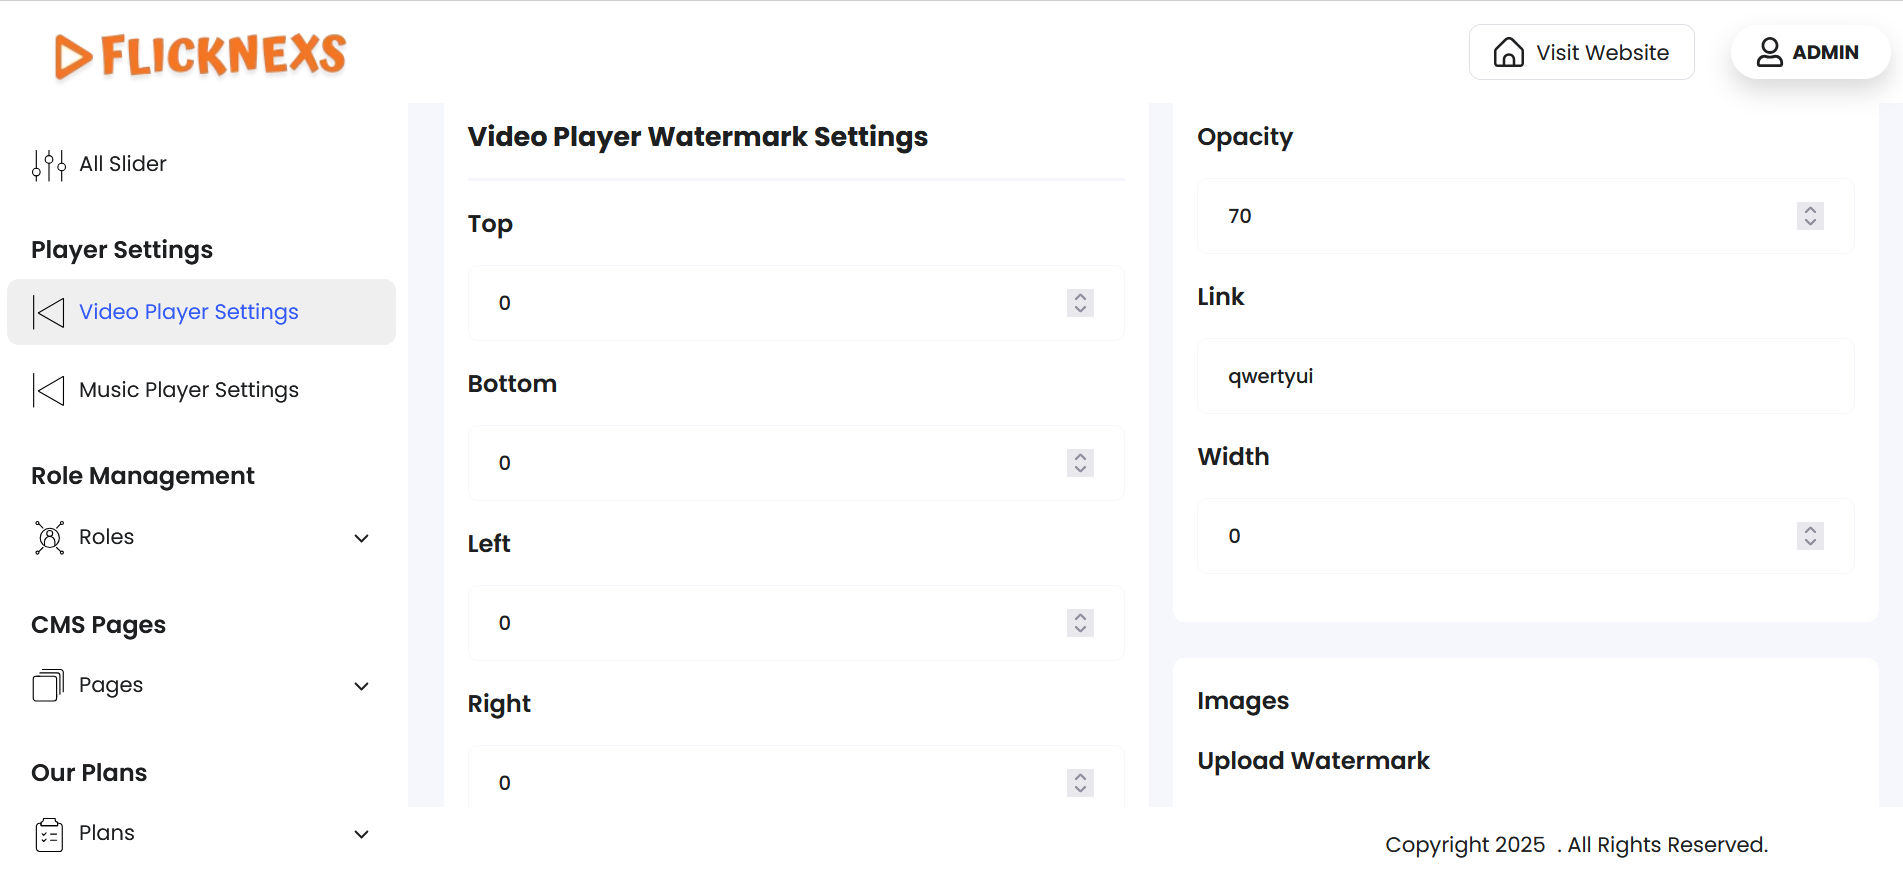Expand the Plans submenu chevron

[362, 834]
